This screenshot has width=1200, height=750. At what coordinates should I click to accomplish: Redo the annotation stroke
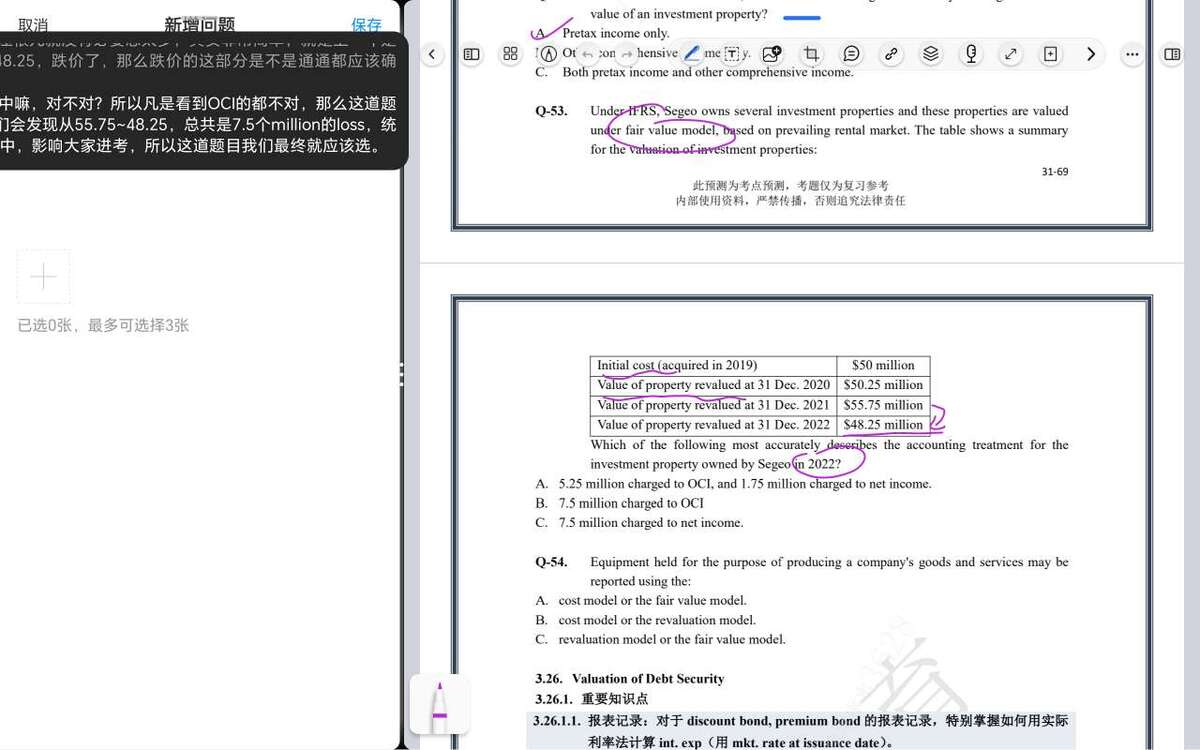coord(627,54)
